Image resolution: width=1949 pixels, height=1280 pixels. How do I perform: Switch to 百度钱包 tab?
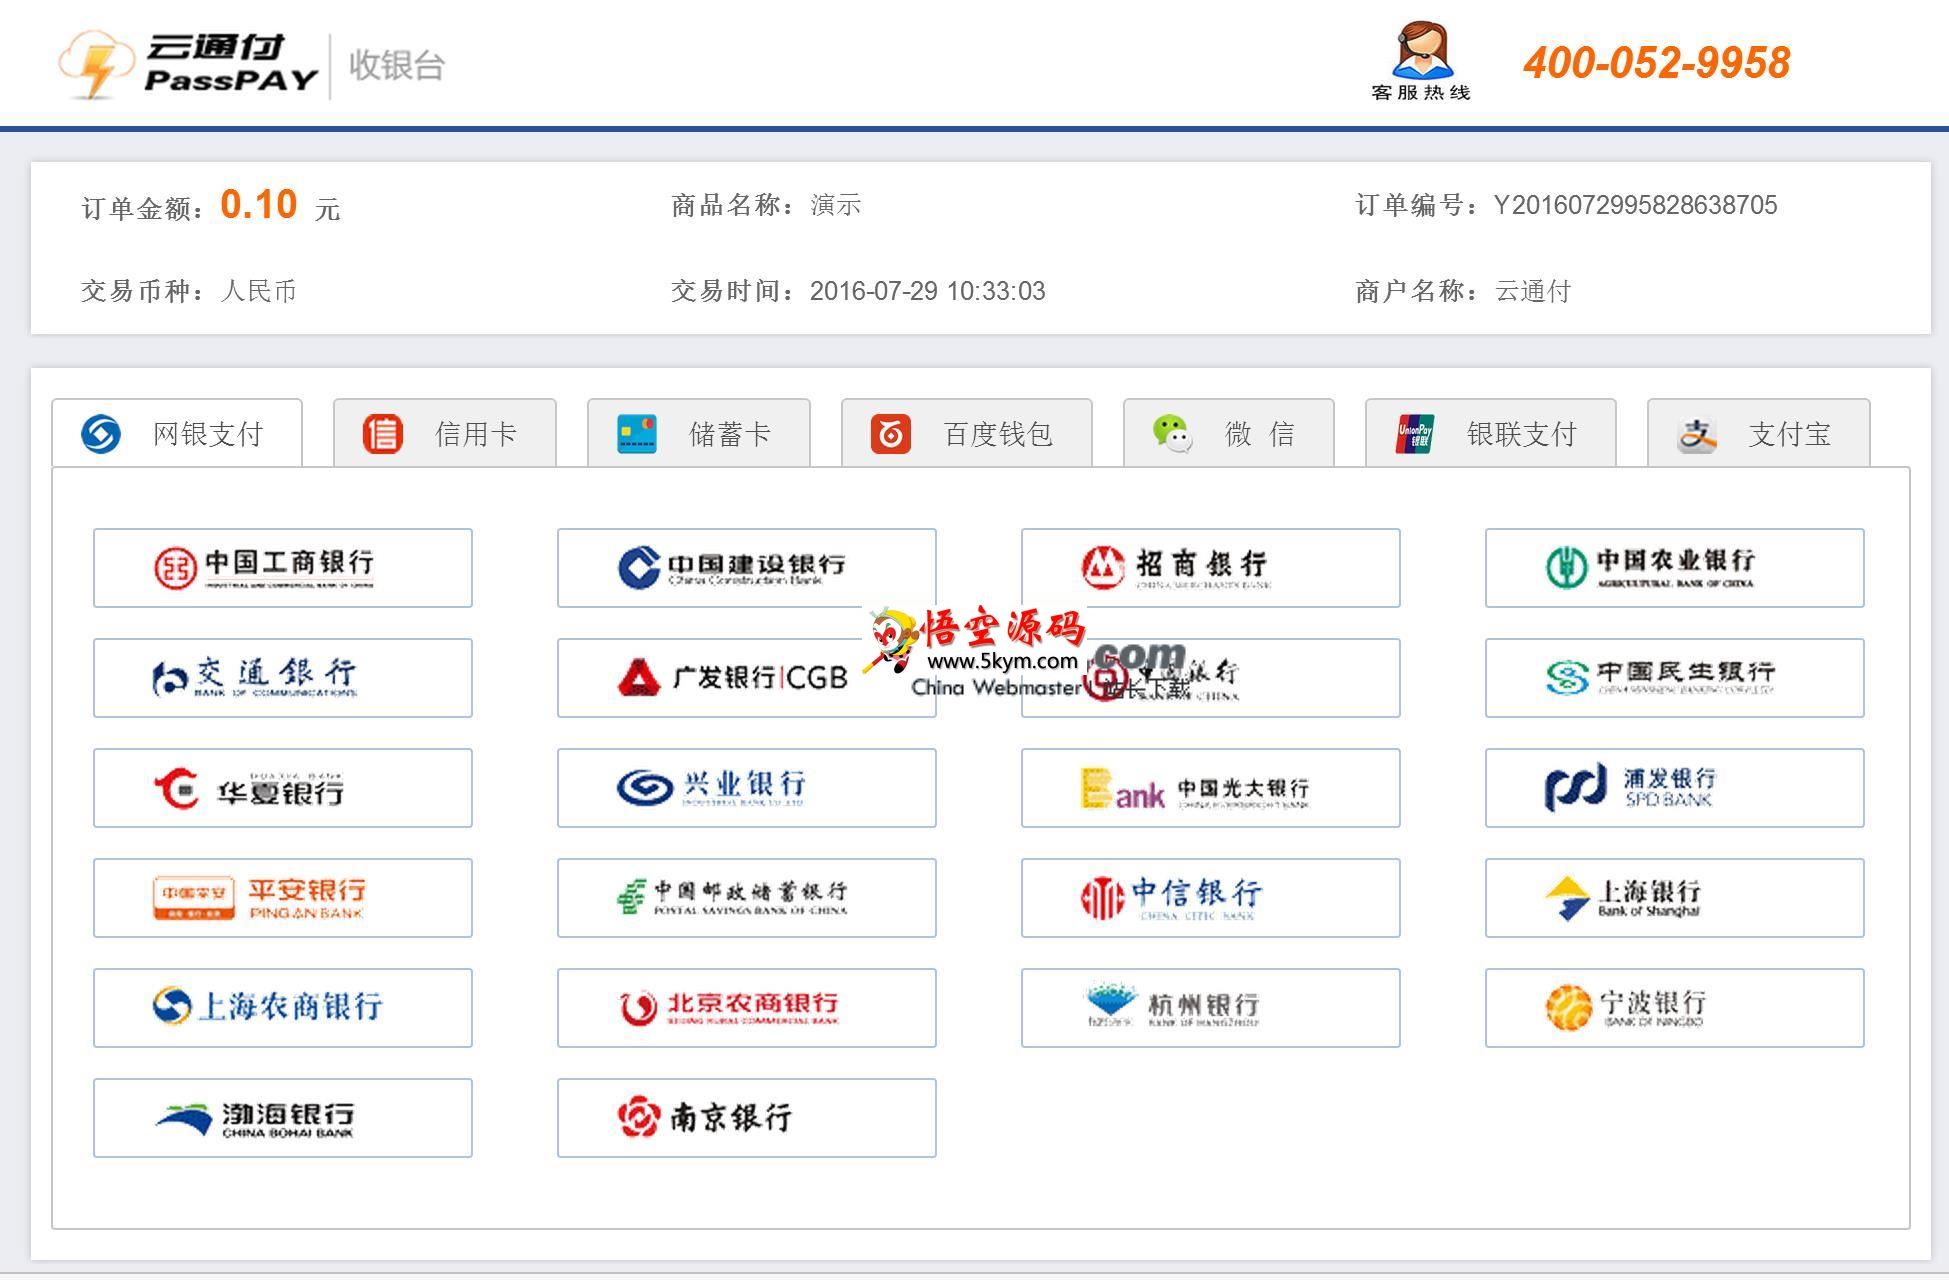967,433
